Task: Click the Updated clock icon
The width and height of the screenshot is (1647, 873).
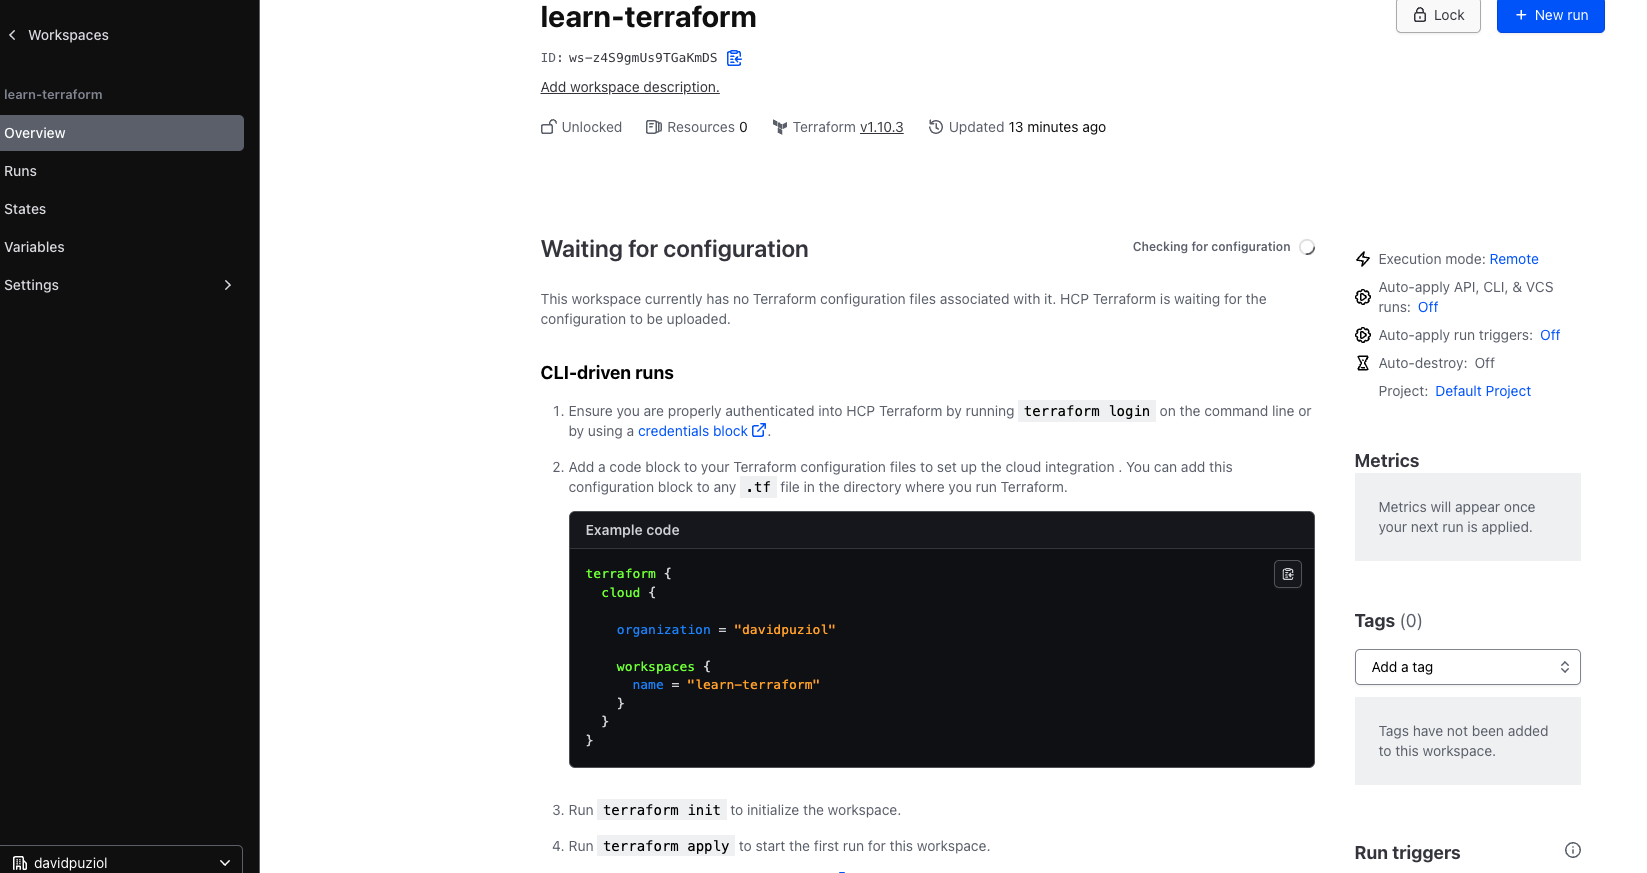Action: pos(936,127)
